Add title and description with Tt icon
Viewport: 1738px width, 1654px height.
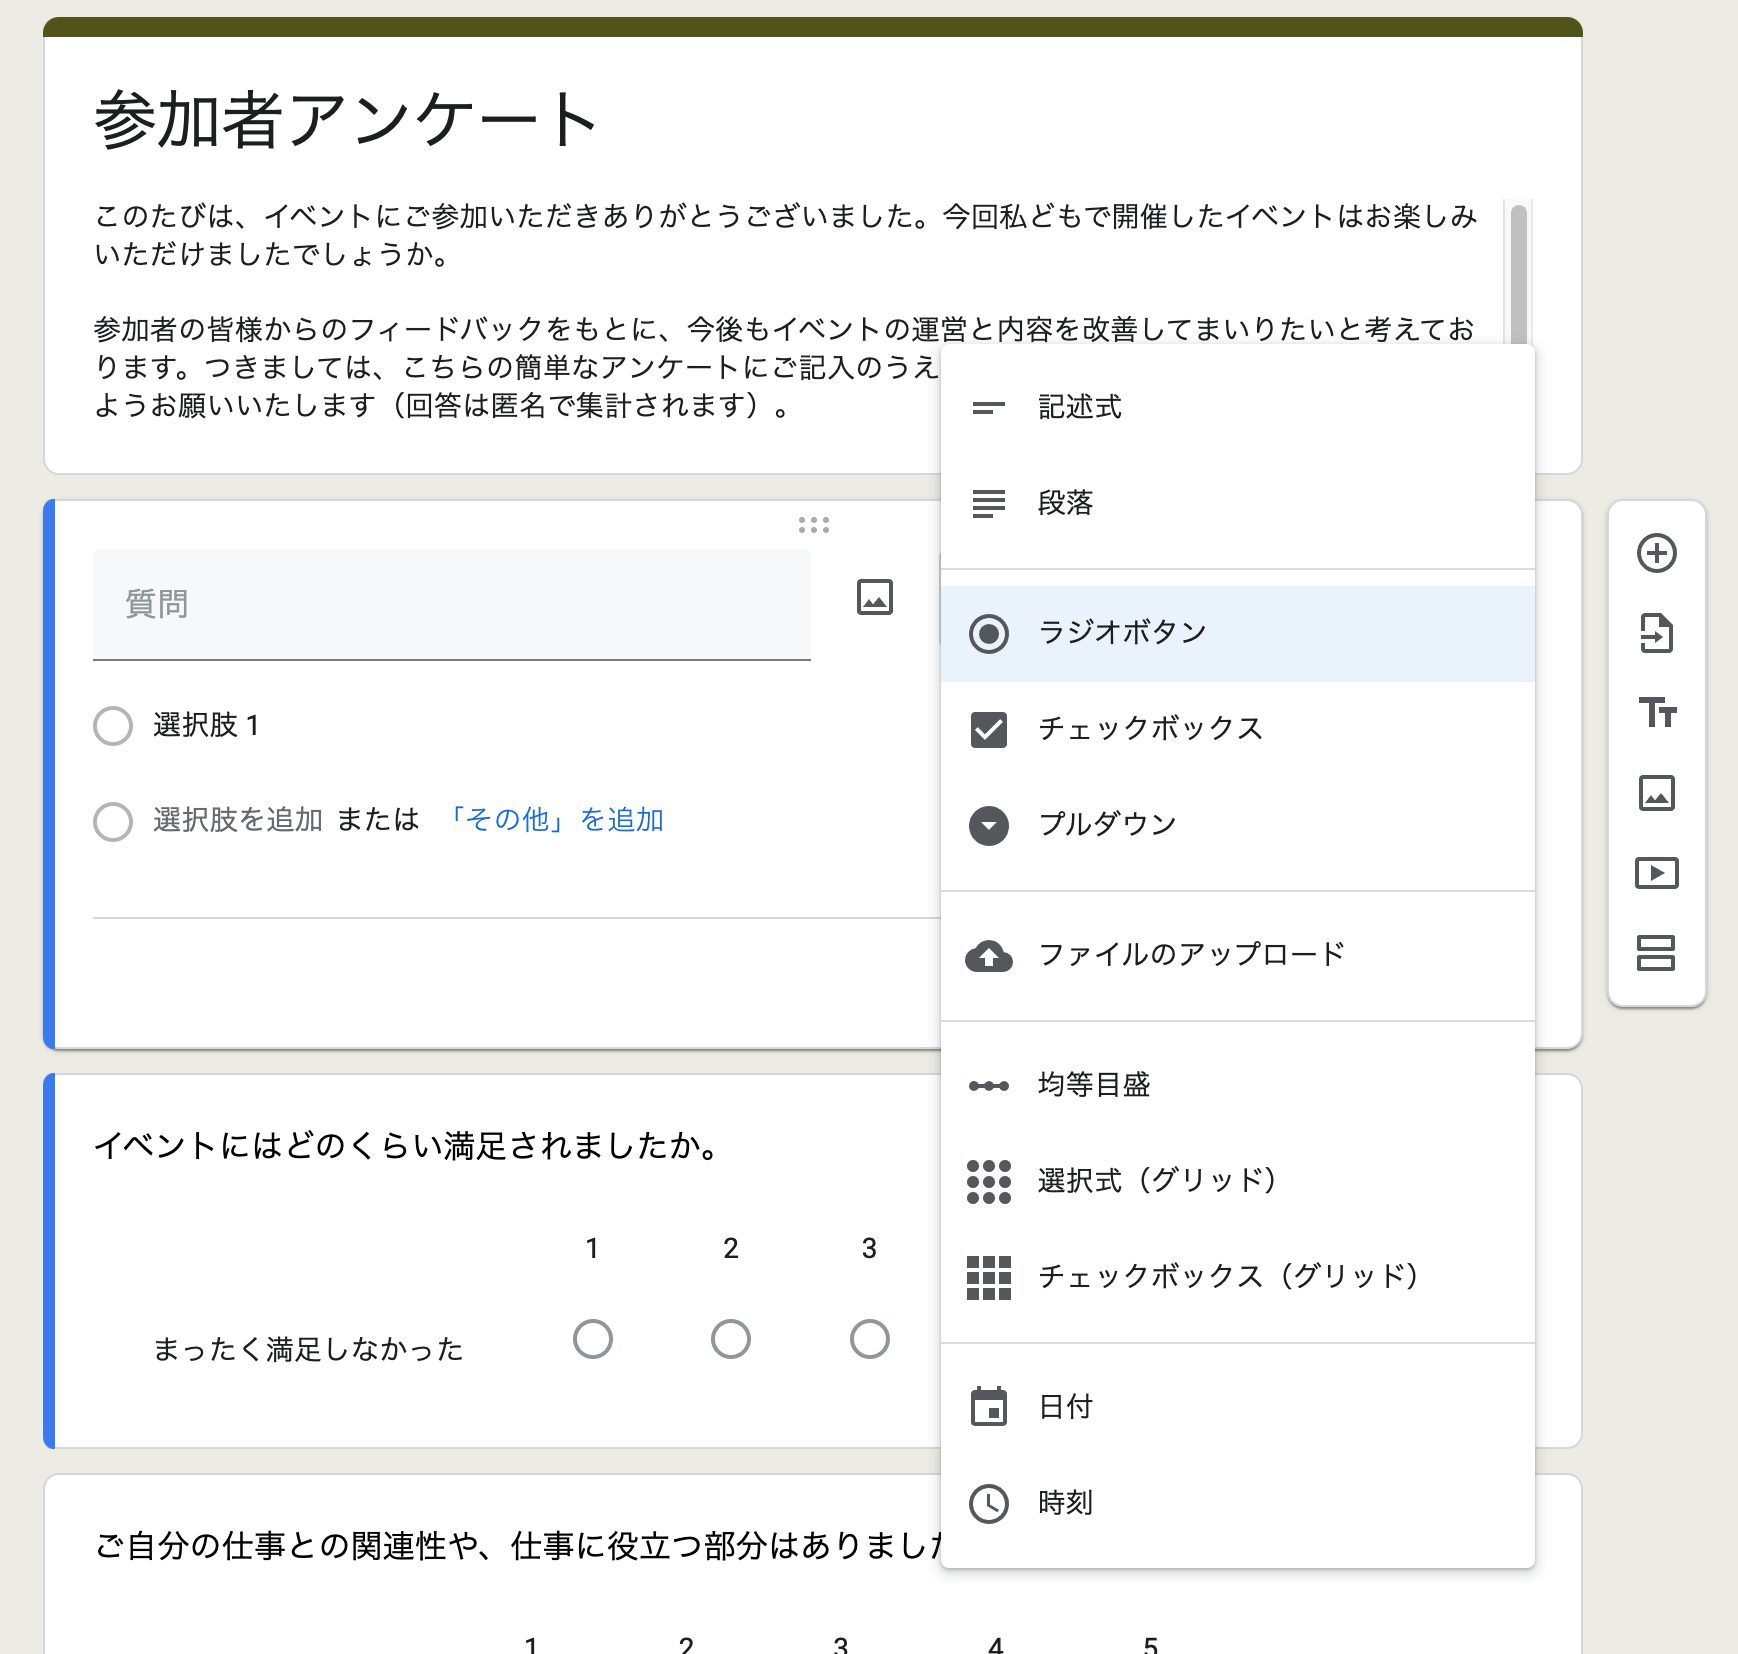1656,713
